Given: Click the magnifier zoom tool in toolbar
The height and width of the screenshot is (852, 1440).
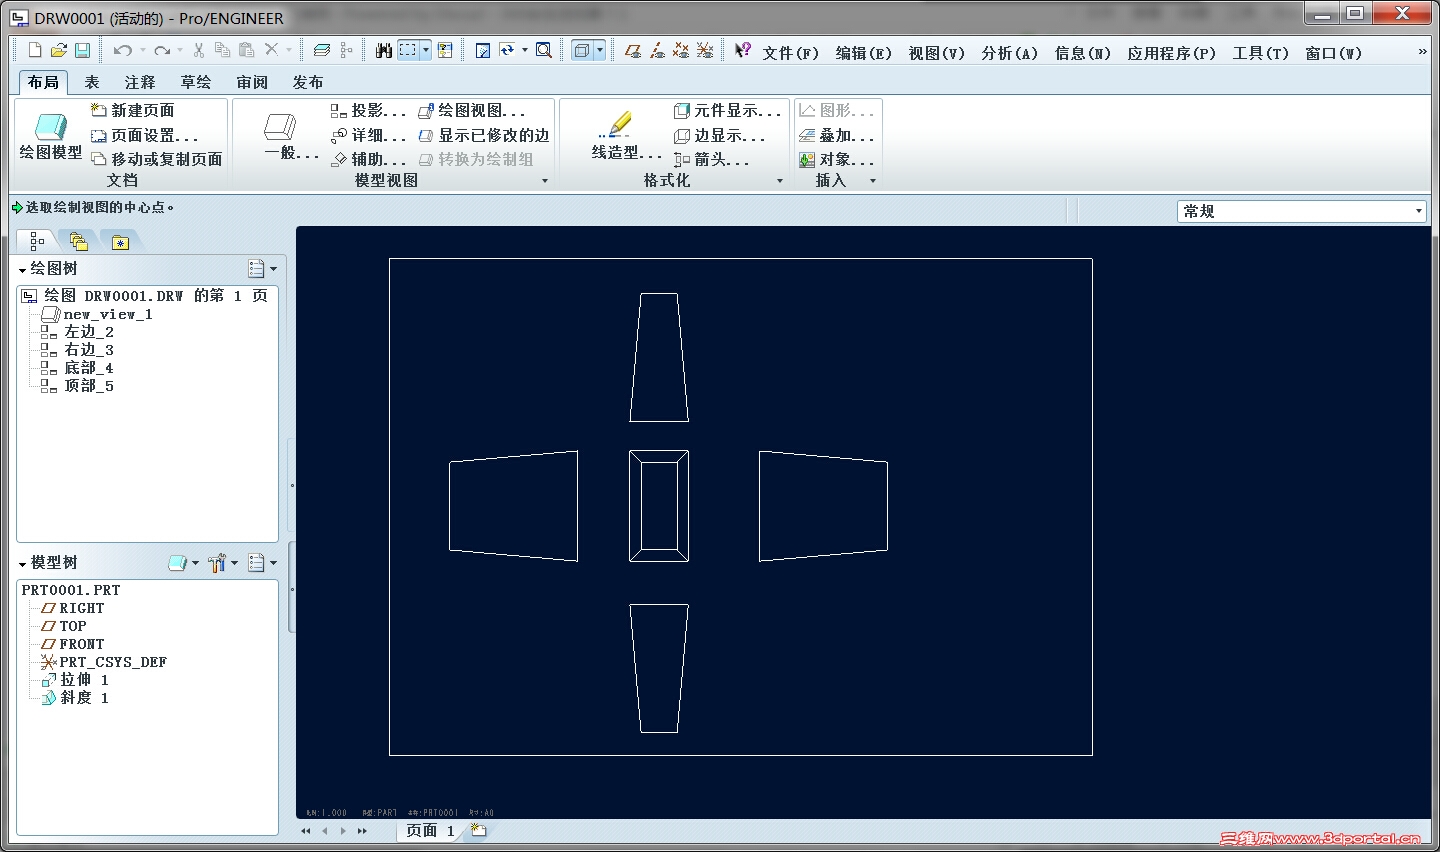Looking at the screenshot, I should click(543, 49).
